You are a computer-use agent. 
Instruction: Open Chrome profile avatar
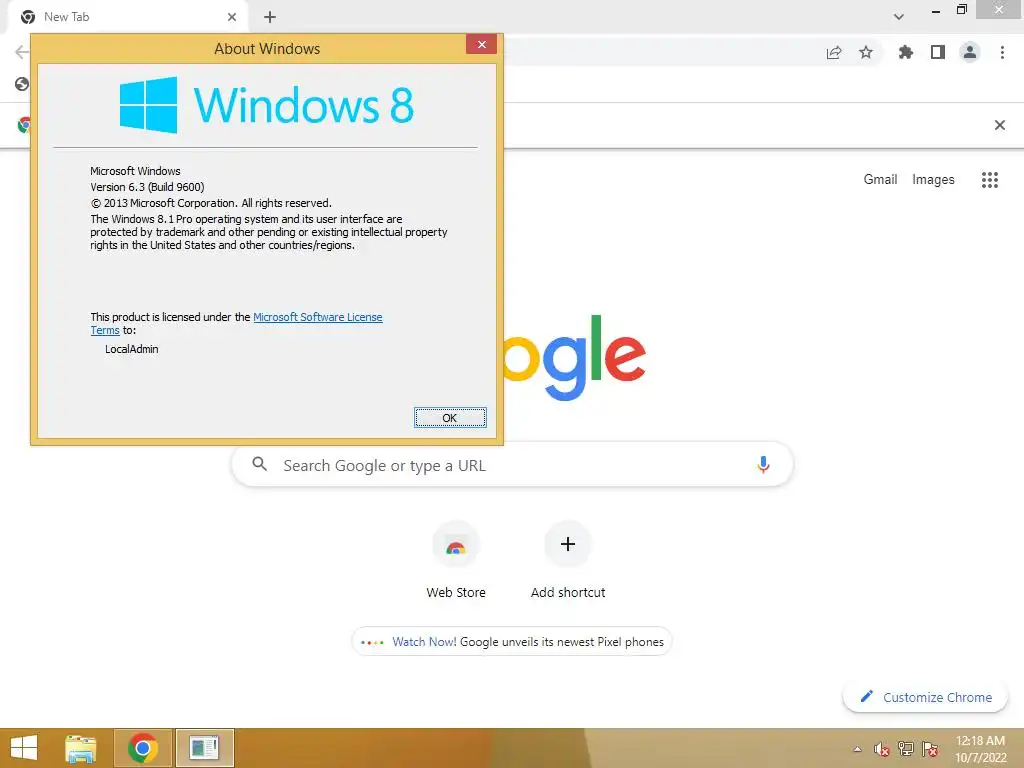(970, 52)
